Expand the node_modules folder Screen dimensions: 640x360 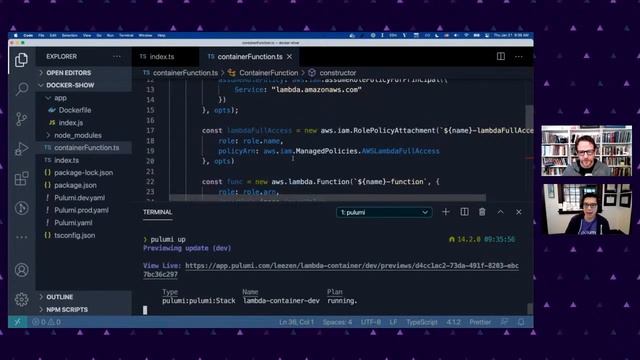78,135
